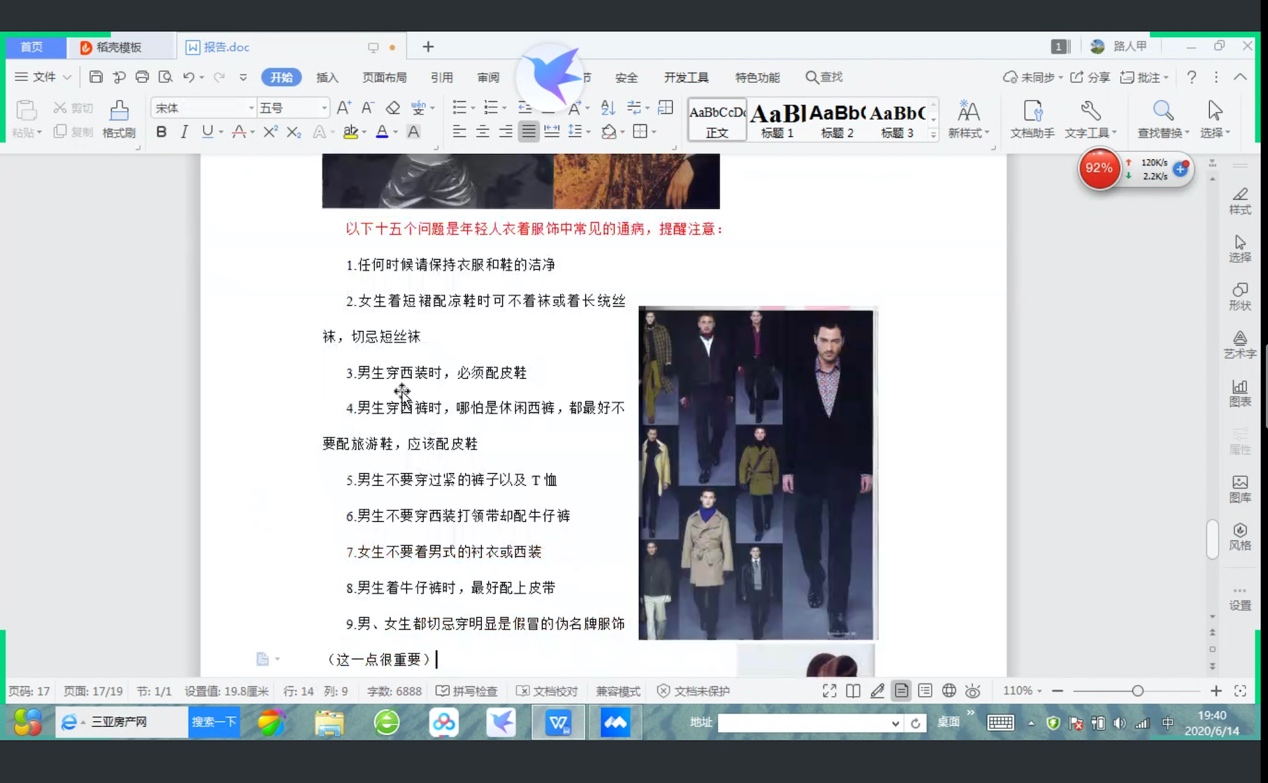Click the zoom slider handle

[x=1137, y=691]
